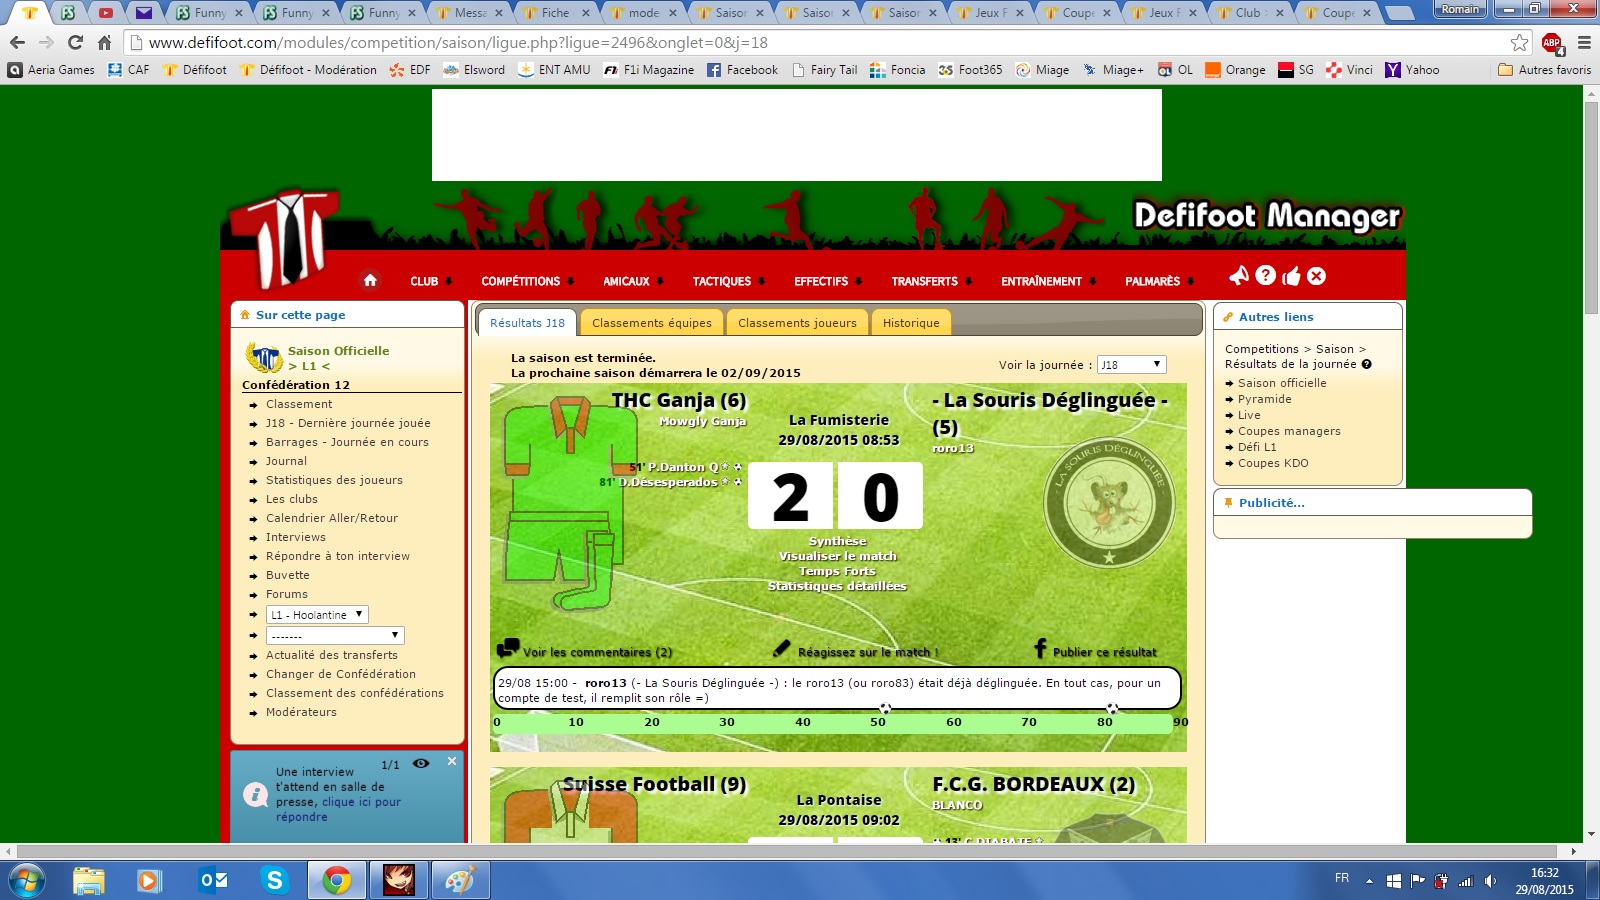Image resolution: width=1600 pixels, height=900 pixels.
Task: Expand the COMPÉTITIONS menu
Action: point(528,281)
